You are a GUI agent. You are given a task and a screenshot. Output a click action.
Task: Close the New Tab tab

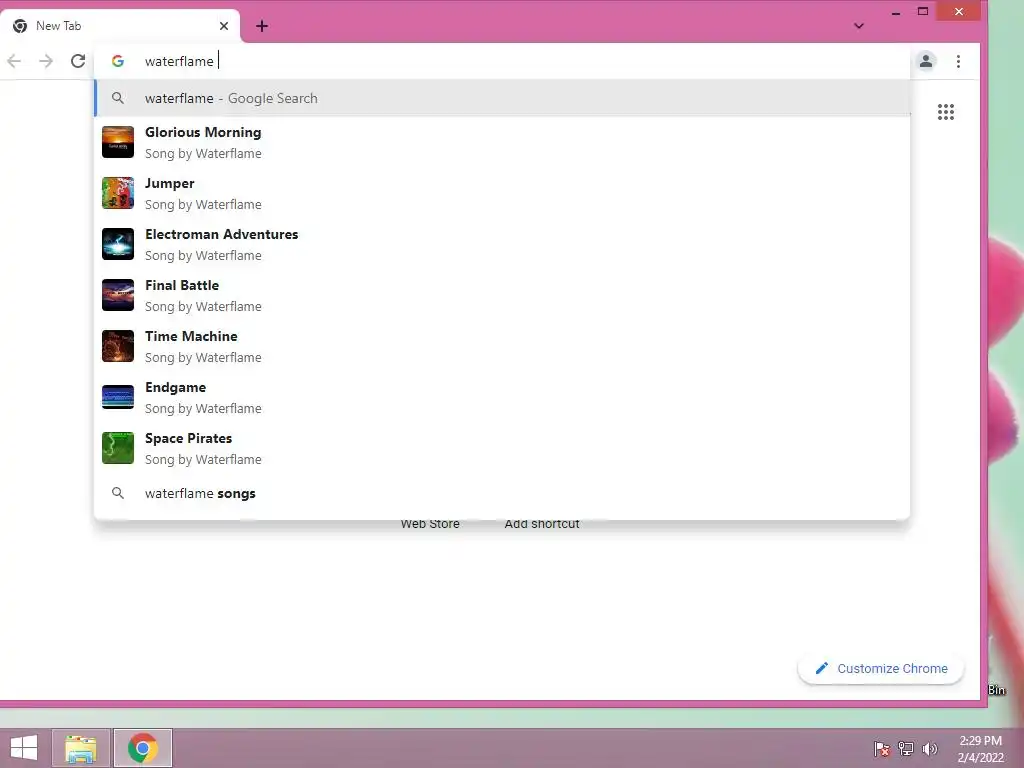click(224, 26)
